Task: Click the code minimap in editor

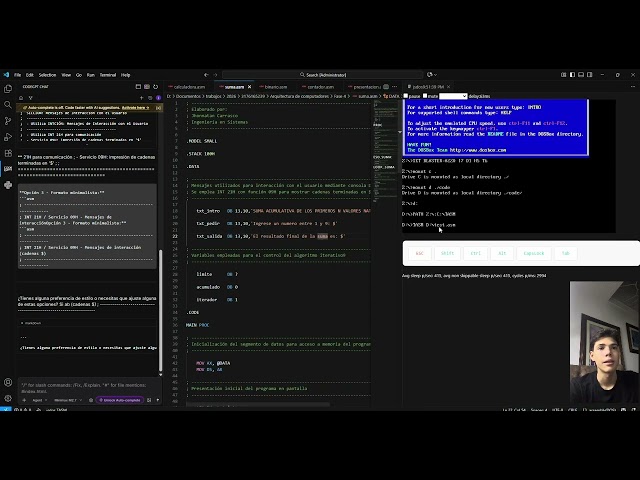Action: coord(385,151)
